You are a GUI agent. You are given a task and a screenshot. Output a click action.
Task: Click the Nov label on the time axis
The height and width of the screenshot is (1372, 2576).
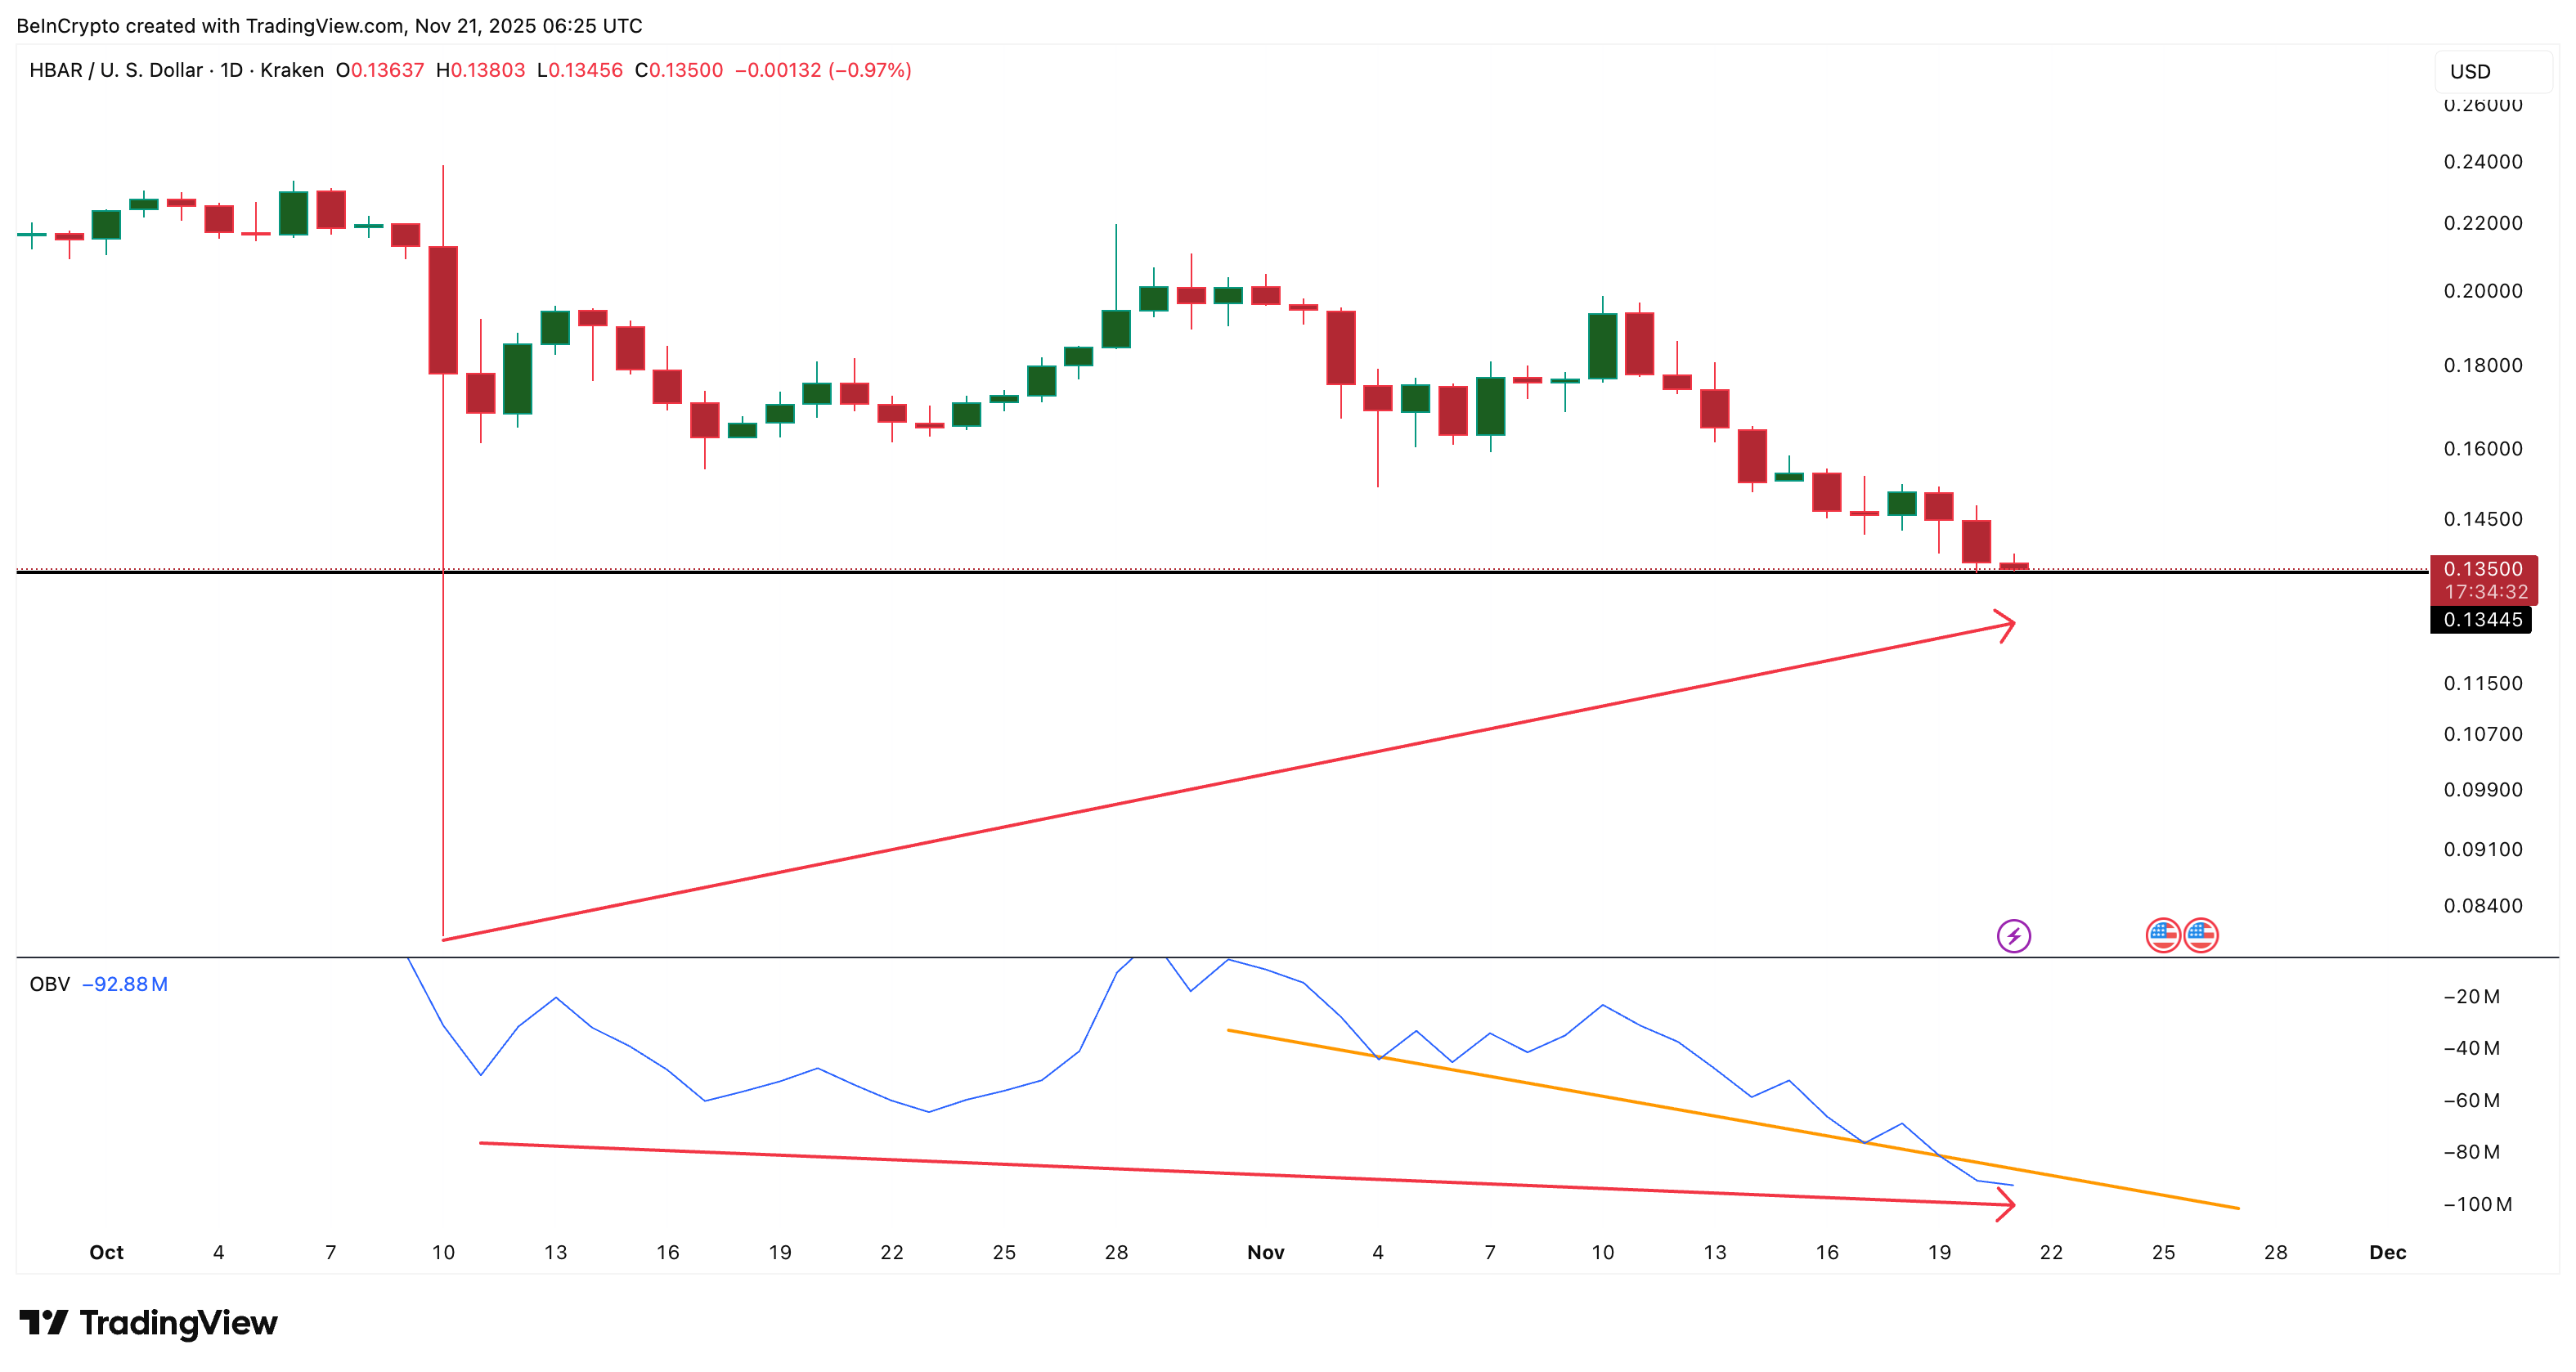[1266, 1252]
